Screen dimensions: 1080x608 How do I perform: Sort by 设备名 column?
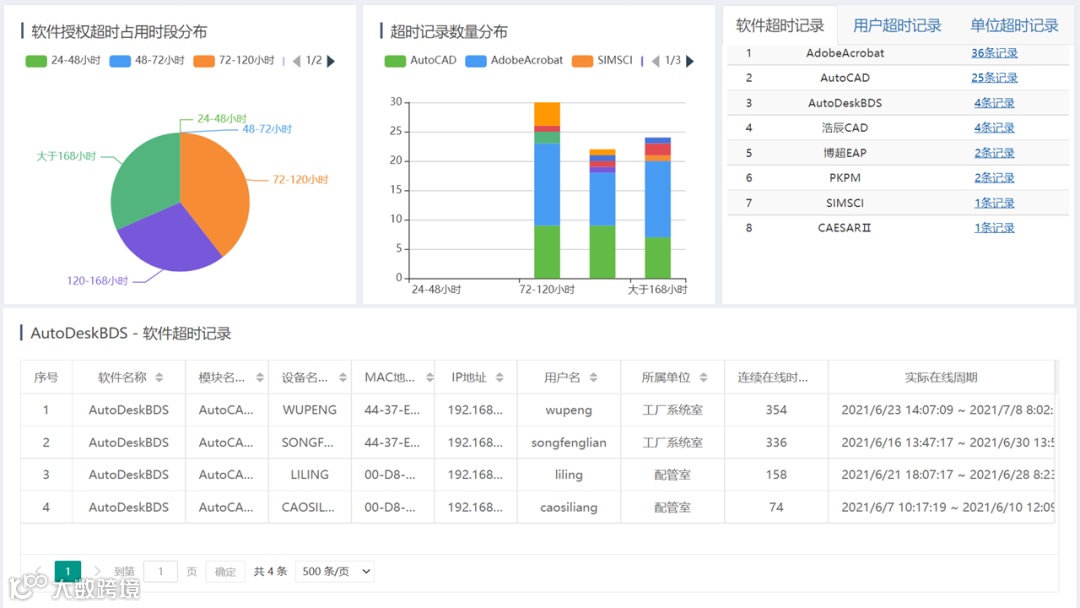[x=342, y=377]
